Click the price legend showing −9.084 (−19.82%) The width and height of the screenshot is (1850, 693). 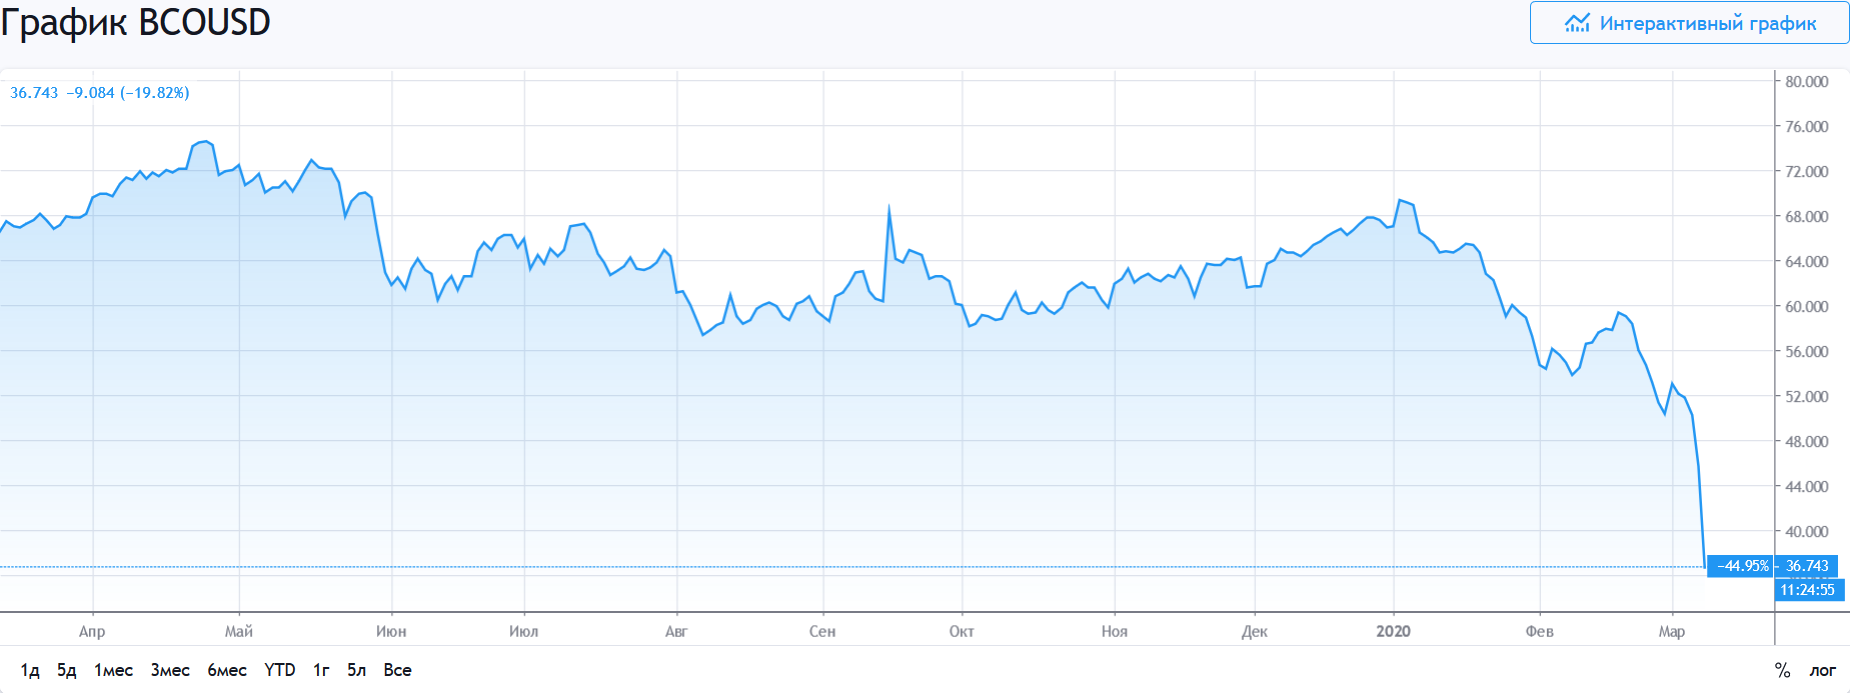tap(127, 93)
